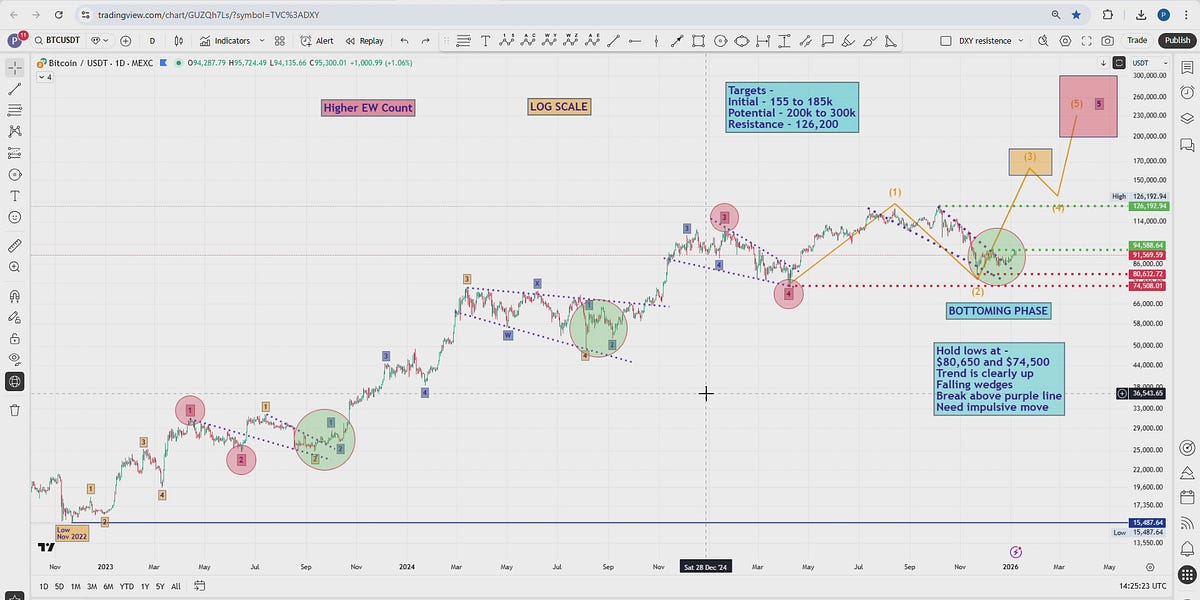1200x600 pixels.
Task: Enter fullscreen mode using the expand icon
Action: point(1085,41)
